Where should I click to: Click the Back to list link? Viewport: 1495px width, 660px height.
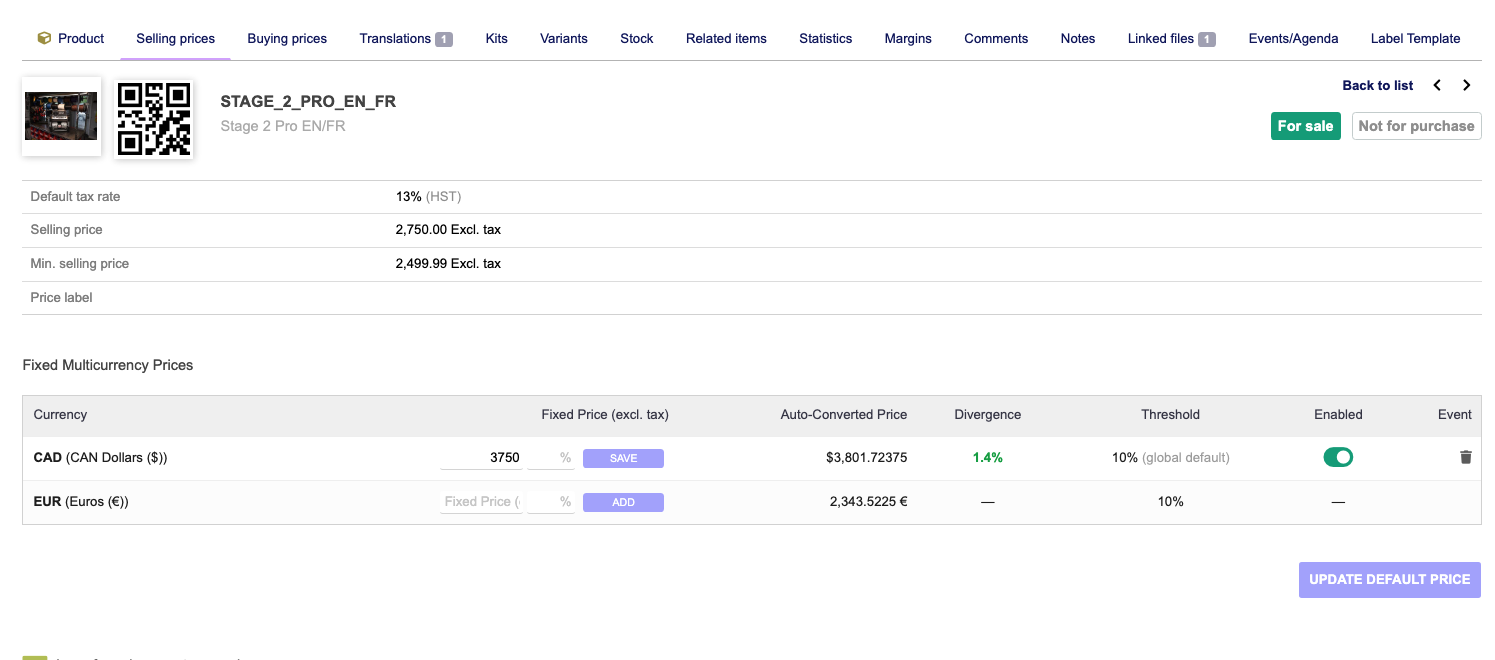[x=1377, y=85]
